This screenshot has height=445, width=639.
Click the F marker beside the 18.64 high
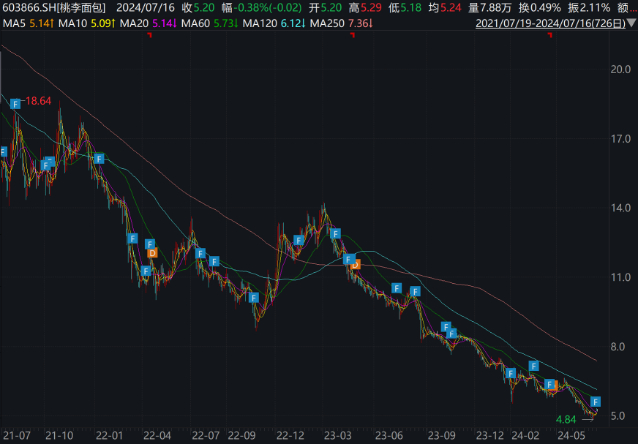coord(15,104)
